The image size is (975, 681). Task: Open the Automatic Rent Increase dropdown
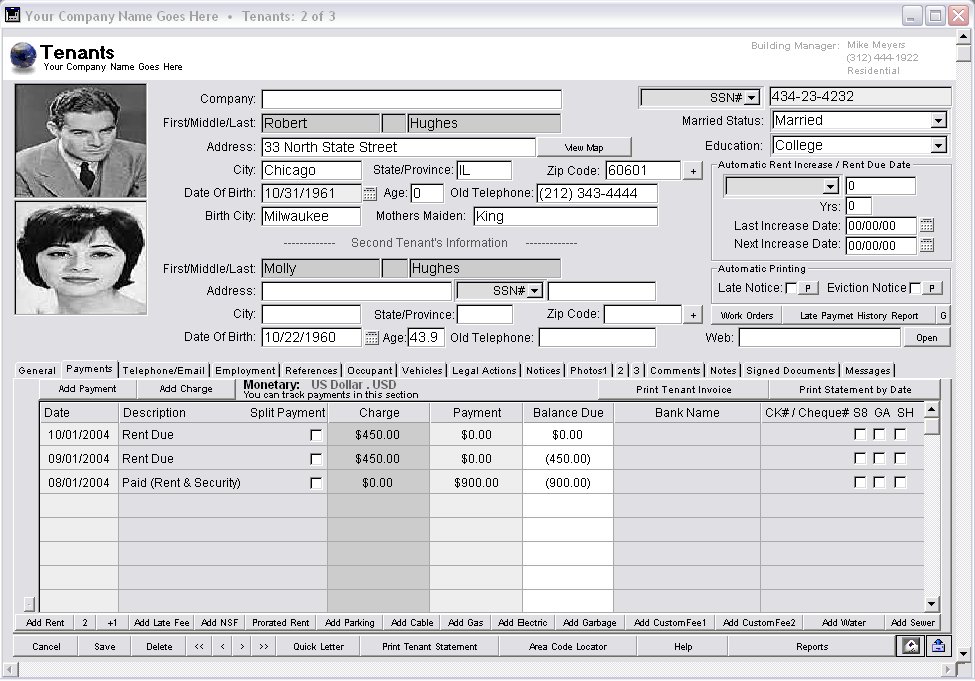pyautogui.click(x=831, y=186)
